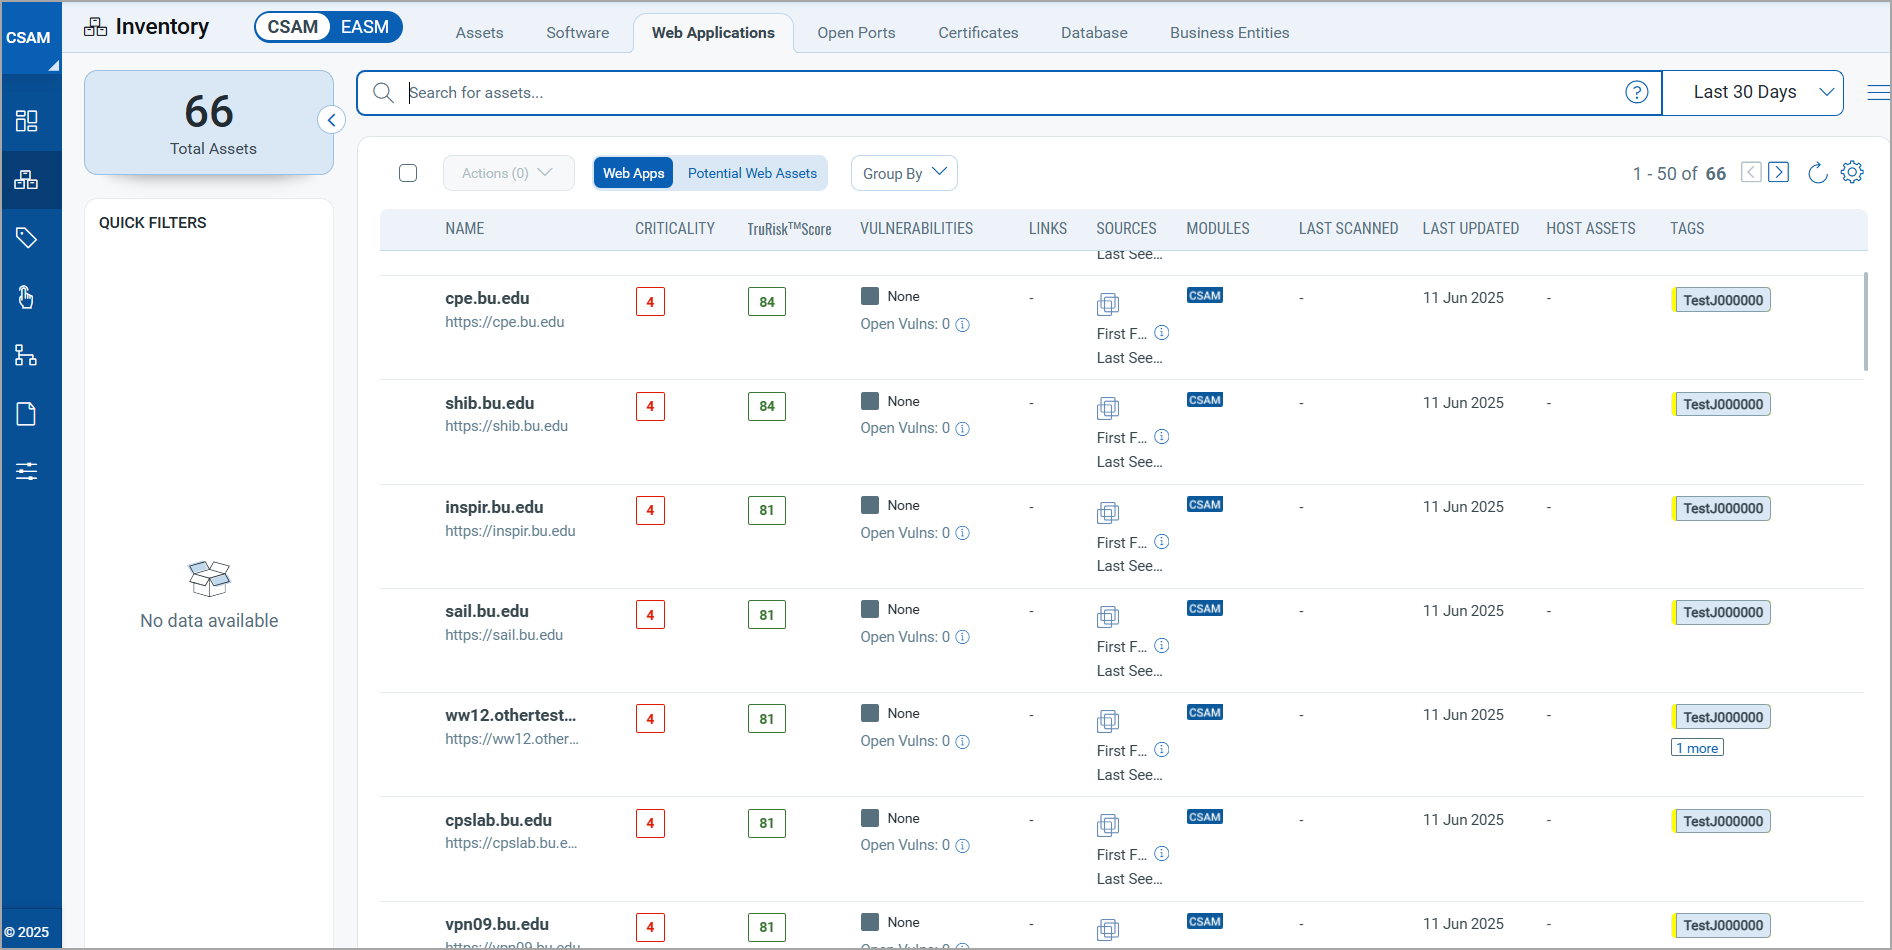Open the vpn09.bu.edu asset link
This screenshot has height=950, width=1892.
pos(497,924)
